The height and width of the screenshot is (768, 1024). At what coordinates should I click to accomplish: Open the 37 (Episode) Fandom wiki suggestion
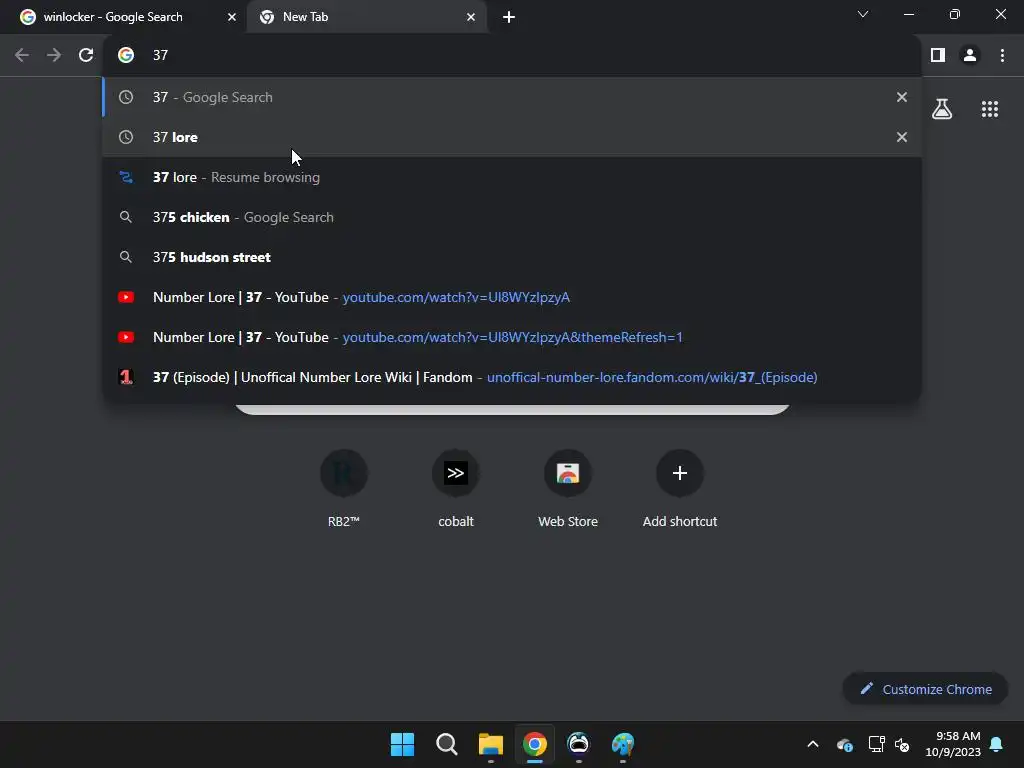[x=512, y=377]
